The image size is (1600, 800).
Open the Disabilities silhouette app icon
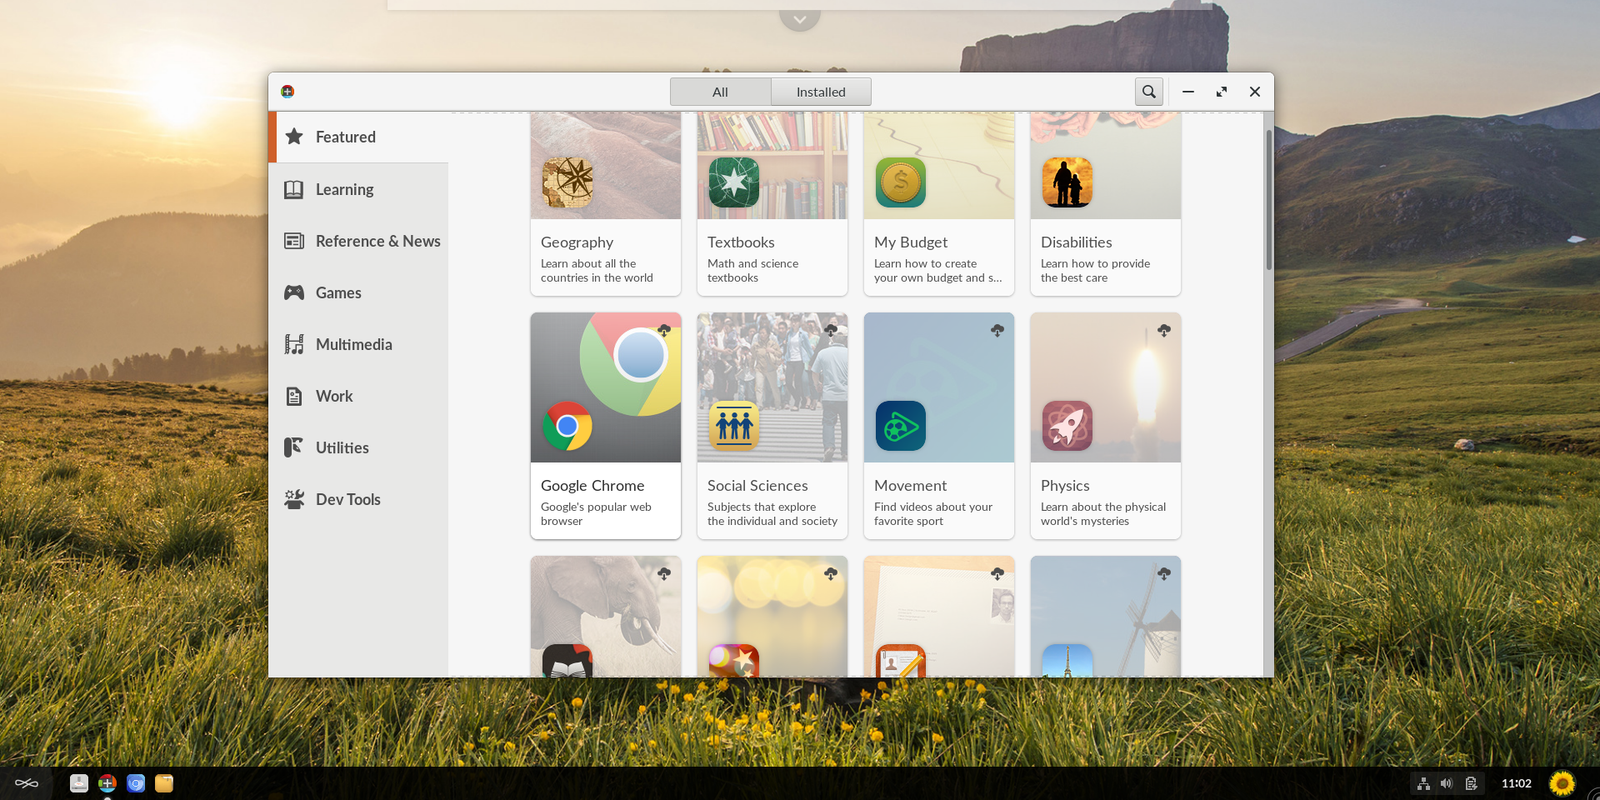click(x=1067, y=182)
